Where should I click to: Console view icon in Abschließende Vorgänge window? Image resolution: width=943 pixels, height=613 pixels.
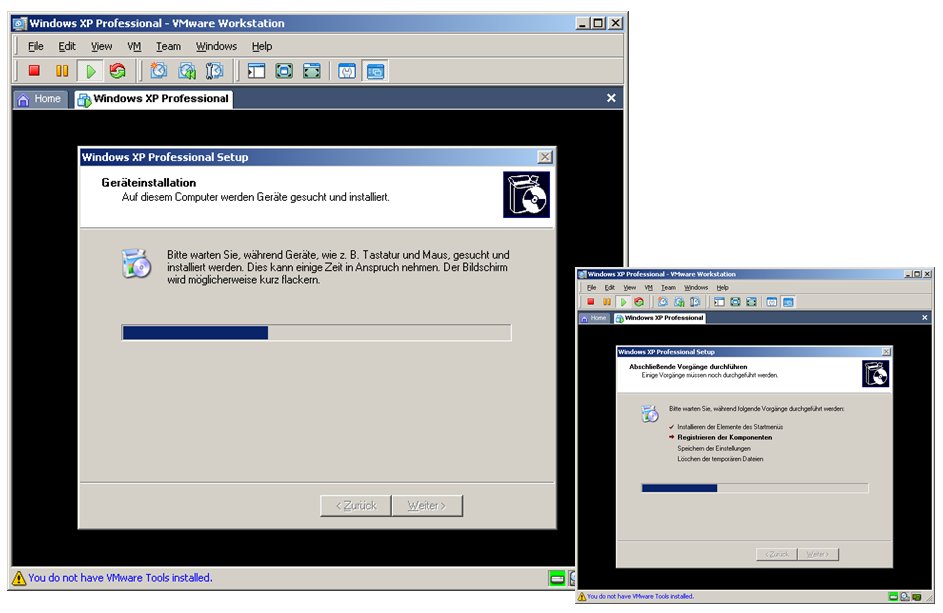point(788,301)
